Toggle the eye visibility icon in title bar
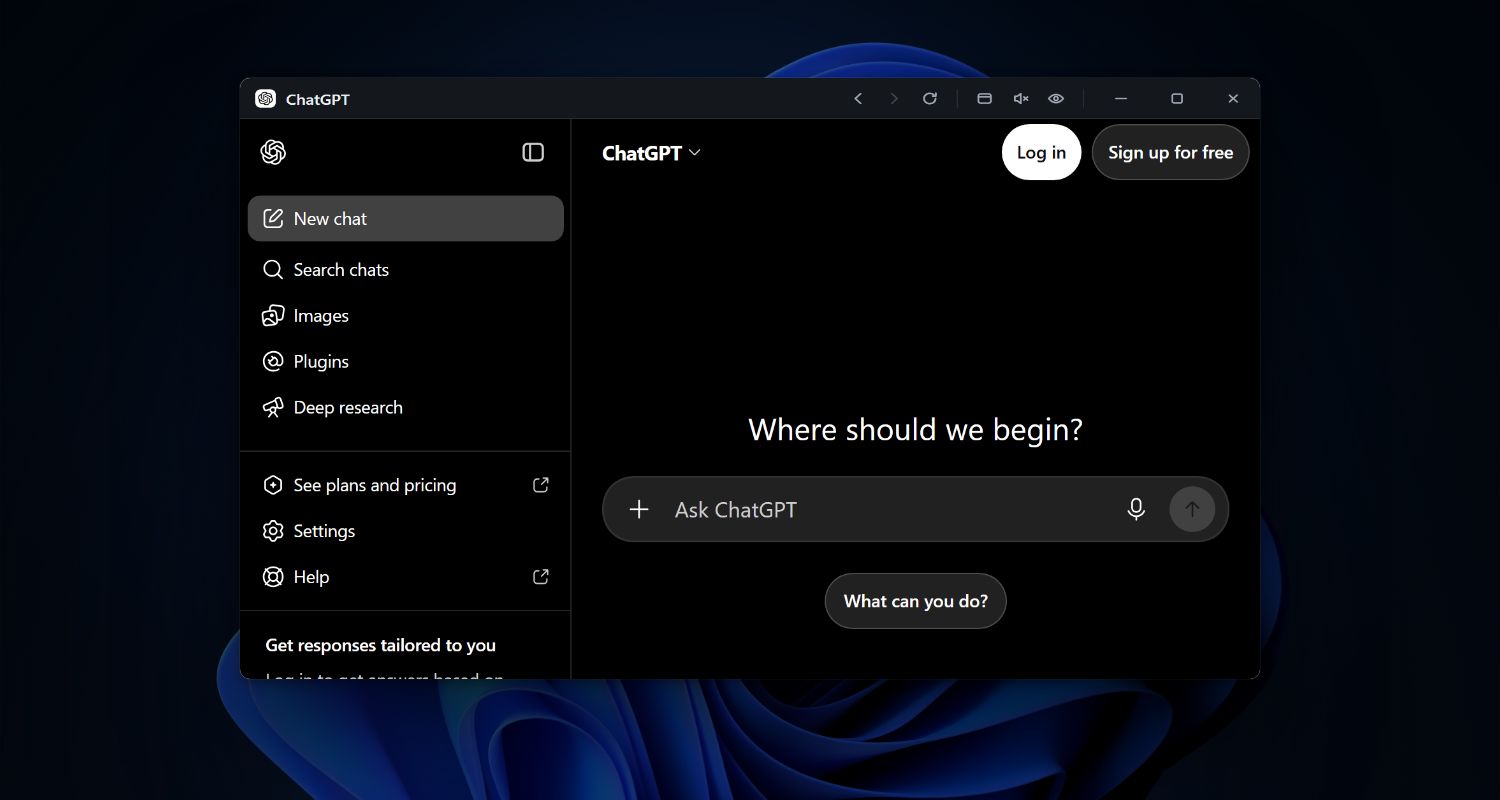The width and height of the screenshot is (1500, 800). [1056, 98]
